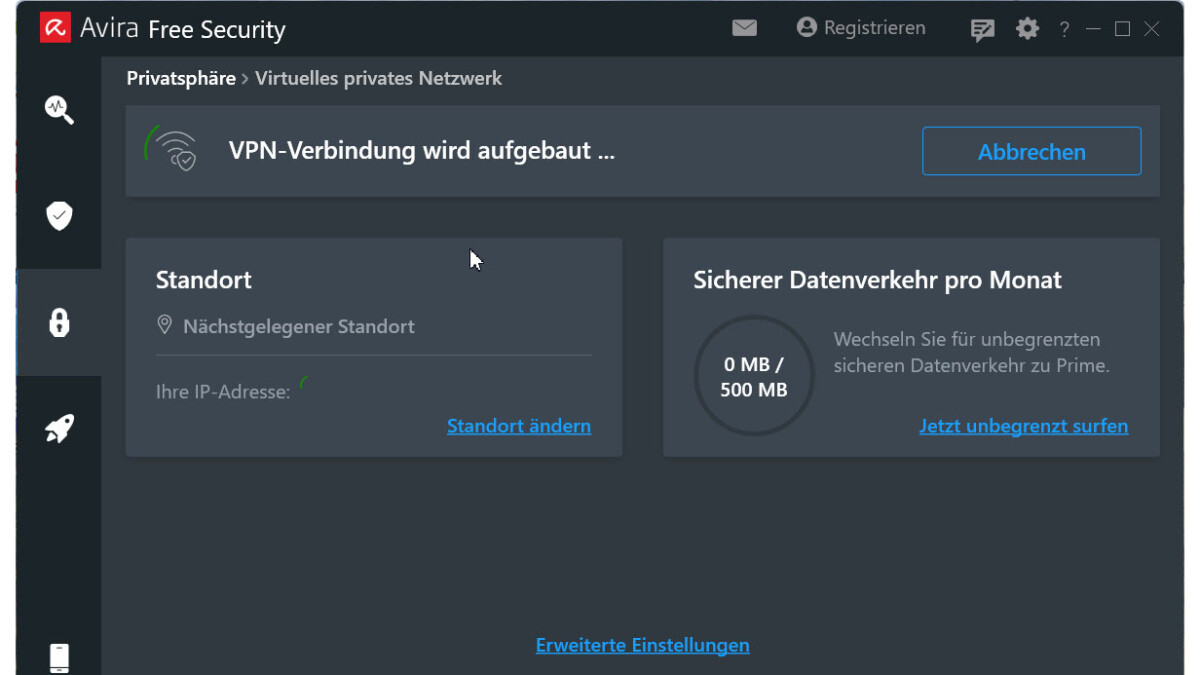Click the Avira logo in the corner
Image resolution: width=1200 pixels, height=675 pixels.
(x=55, y=27)
